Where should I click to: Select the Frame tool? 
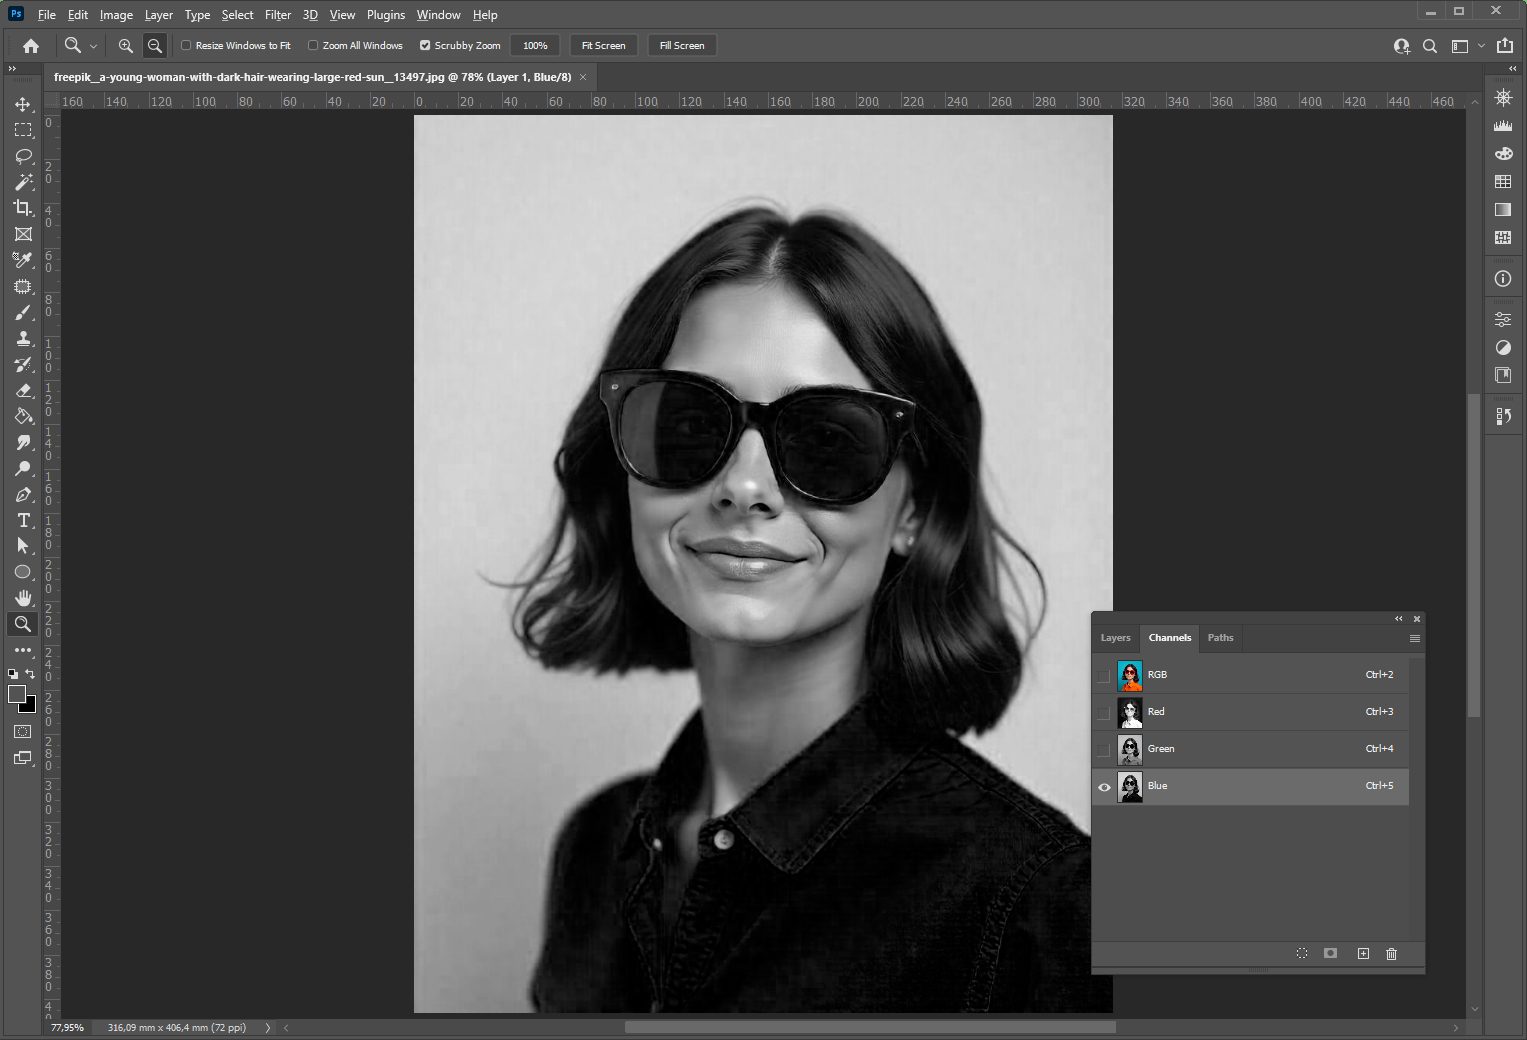(x=23, y=234)
